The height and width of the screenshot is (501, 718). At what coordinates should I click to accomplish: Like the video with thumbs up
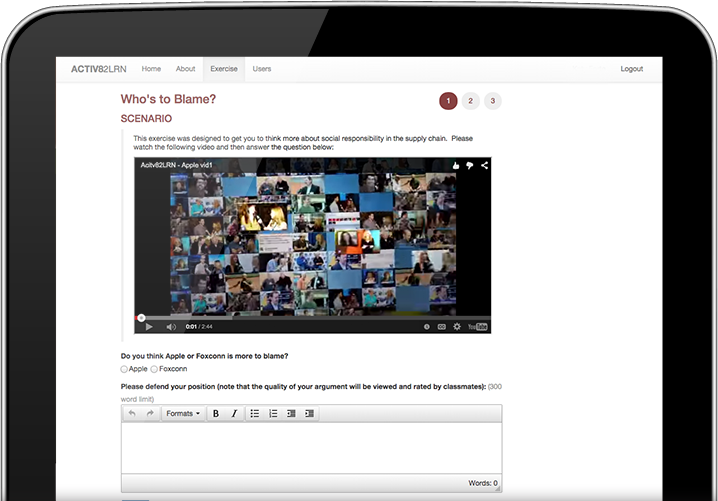tap(455, 165)
